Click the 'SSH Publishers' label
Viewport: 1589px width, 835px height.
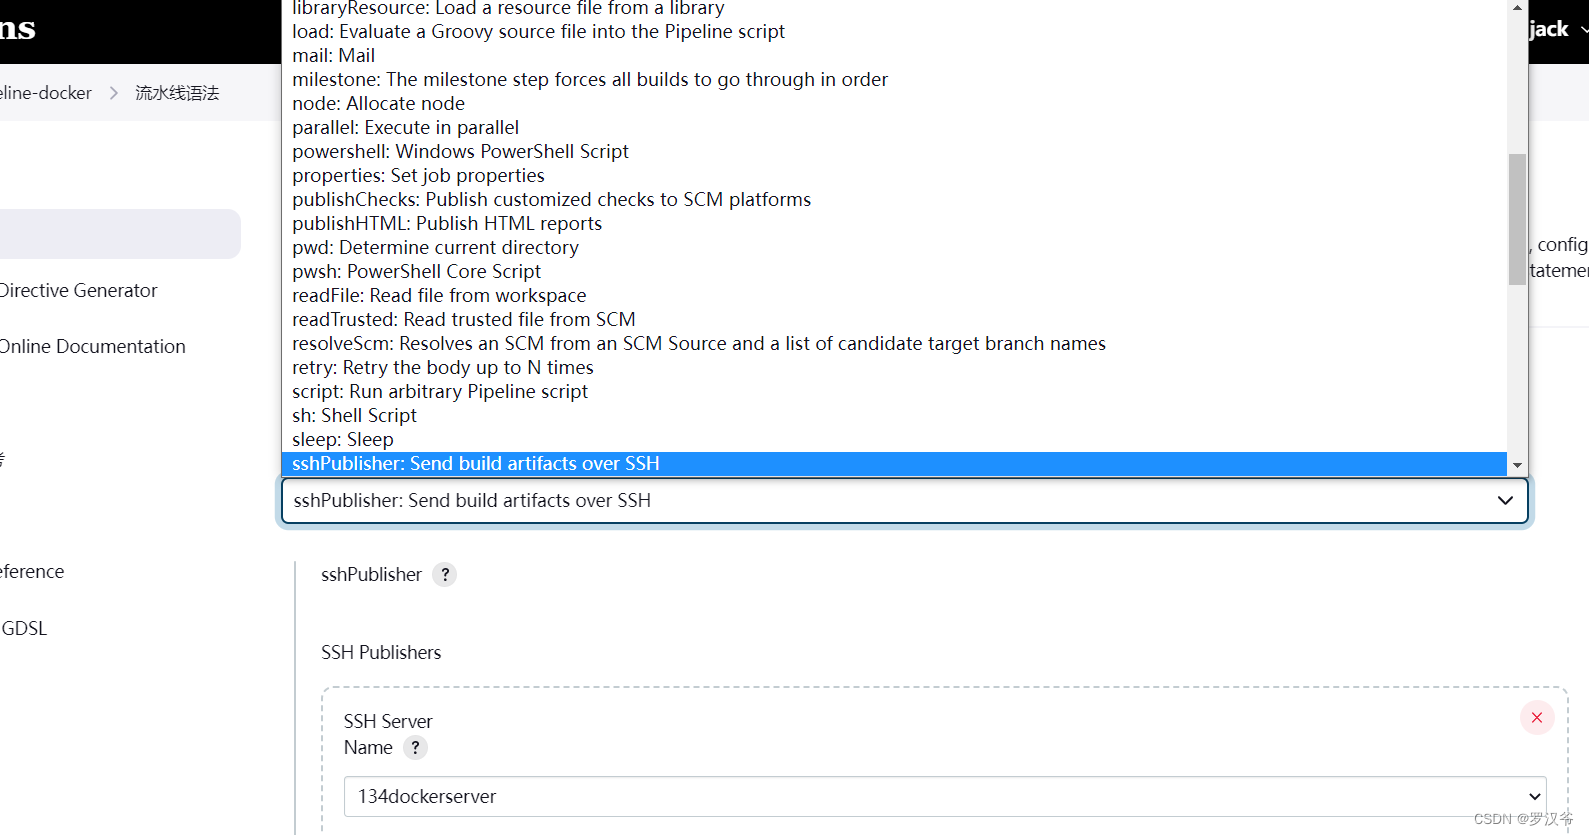click(x=381, y=653)
